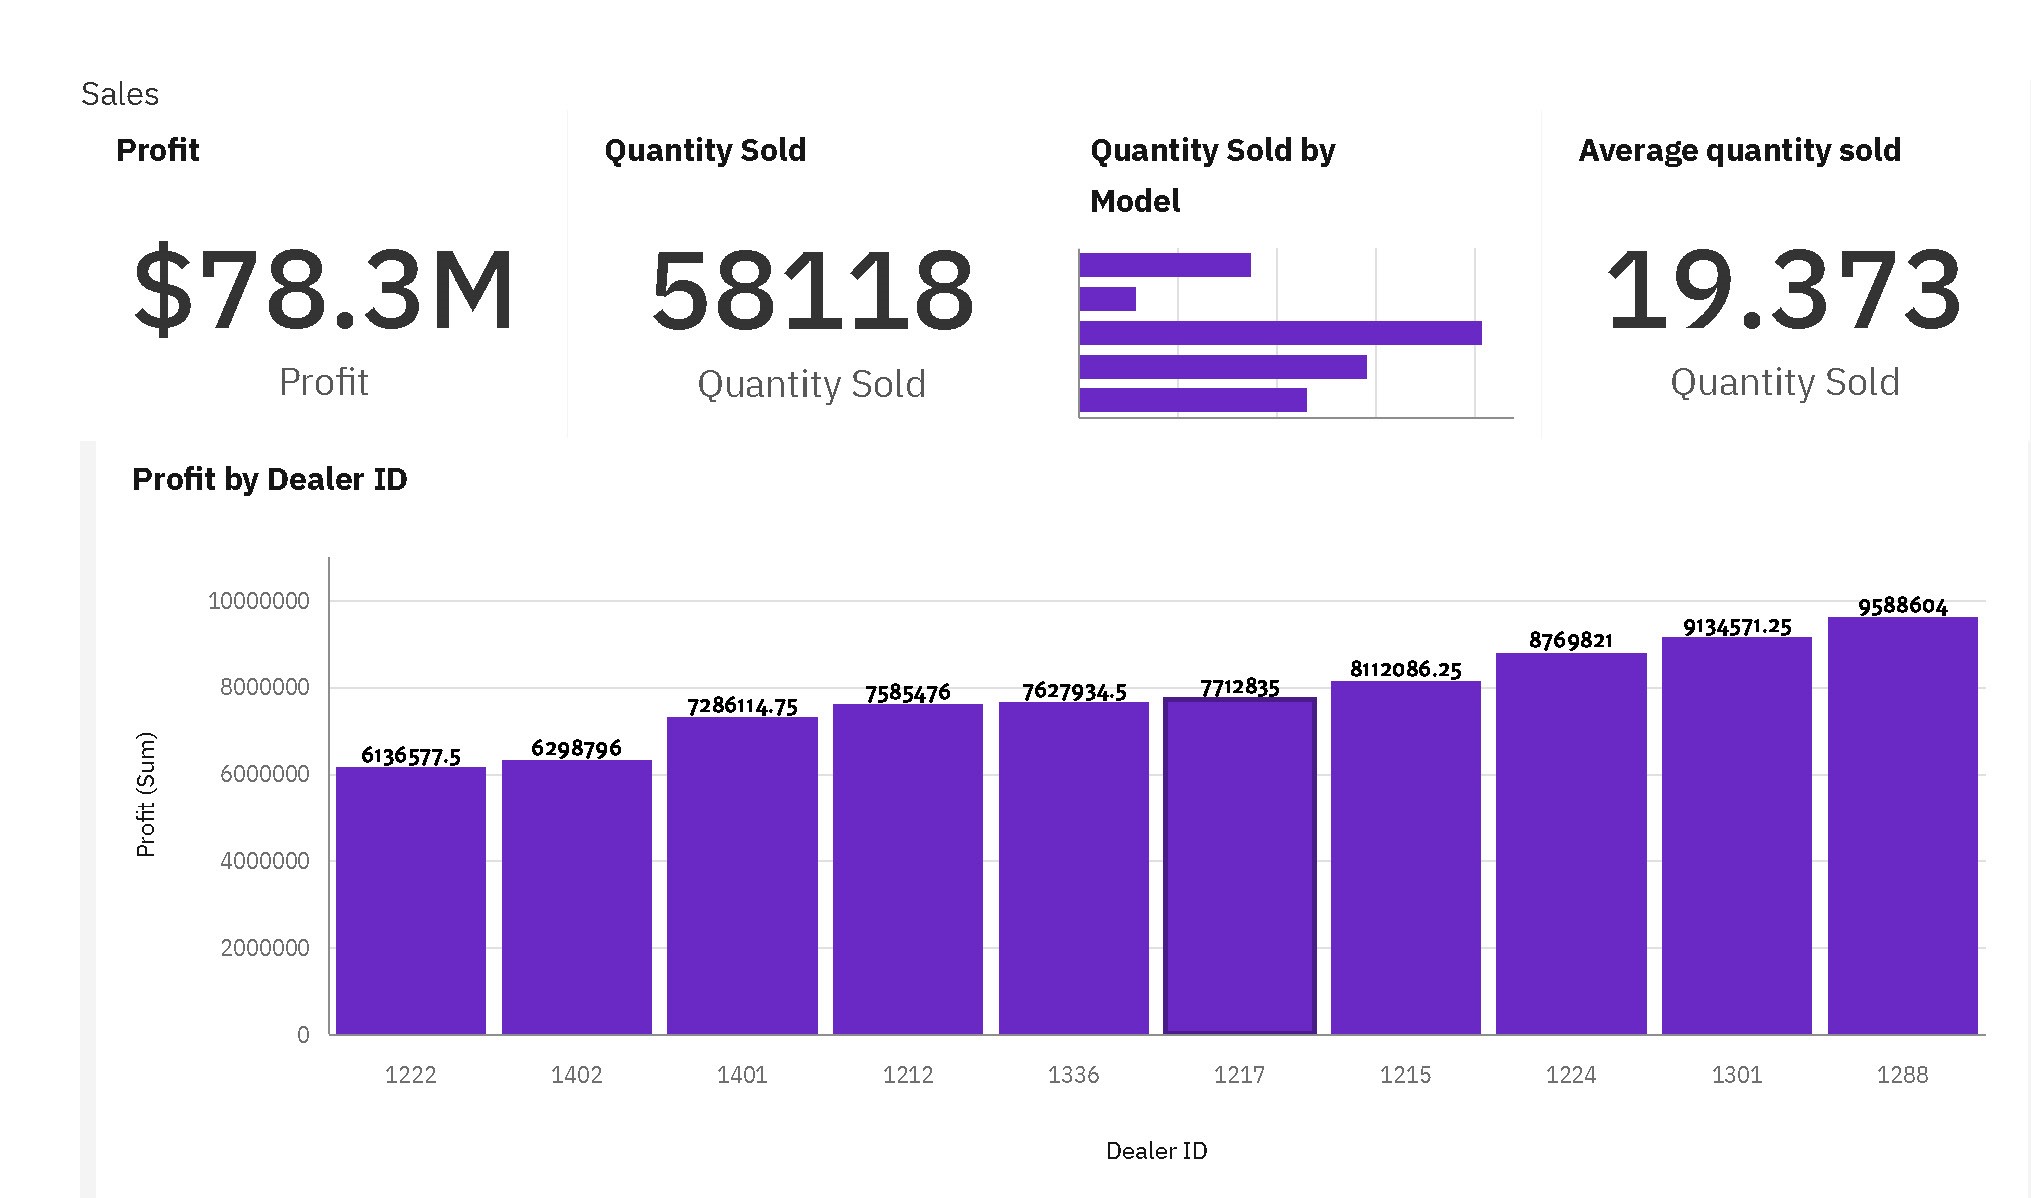
Task: Click the Dealer 1215 profit bar
Action: pos(1405,857)
